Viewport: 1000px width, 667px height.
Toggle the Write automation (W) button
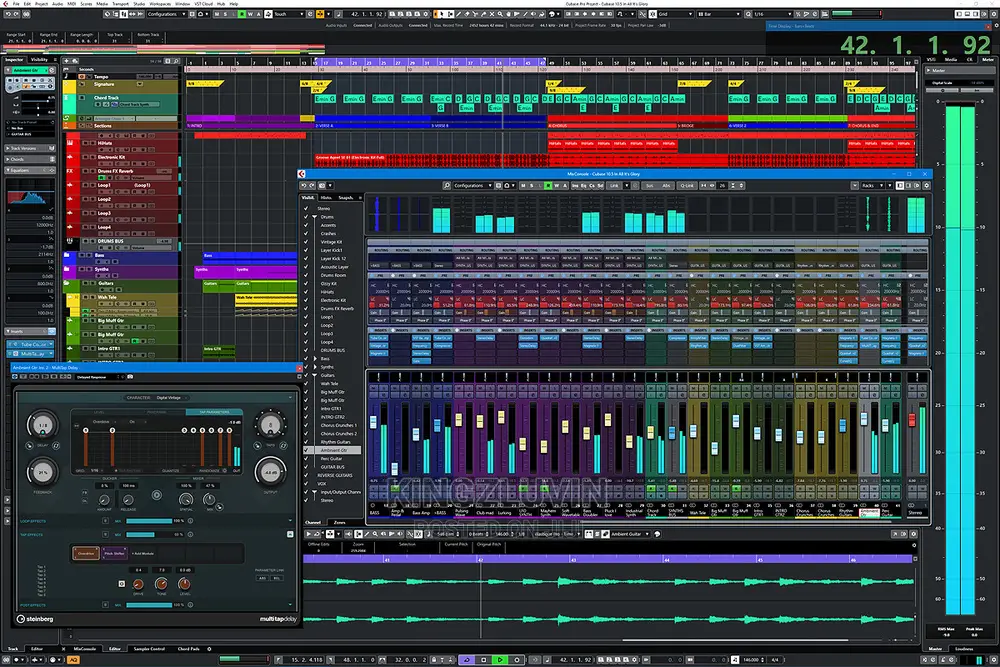pos(250,14)
